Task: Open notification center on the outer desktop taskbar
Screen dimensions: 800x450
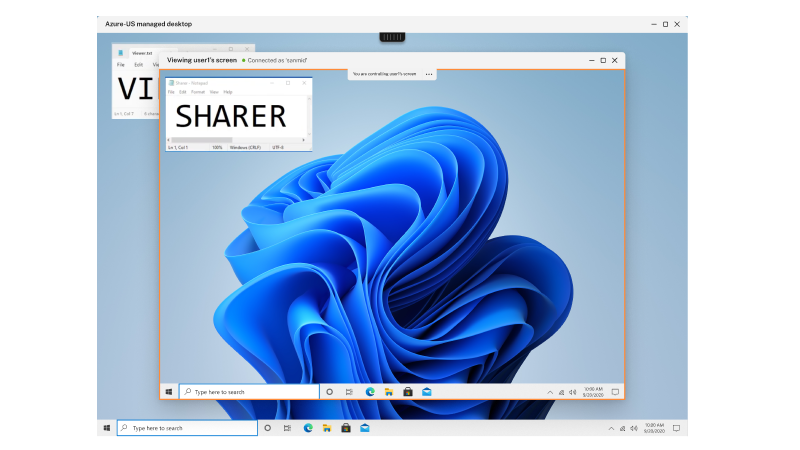Action: pos(676,428)
